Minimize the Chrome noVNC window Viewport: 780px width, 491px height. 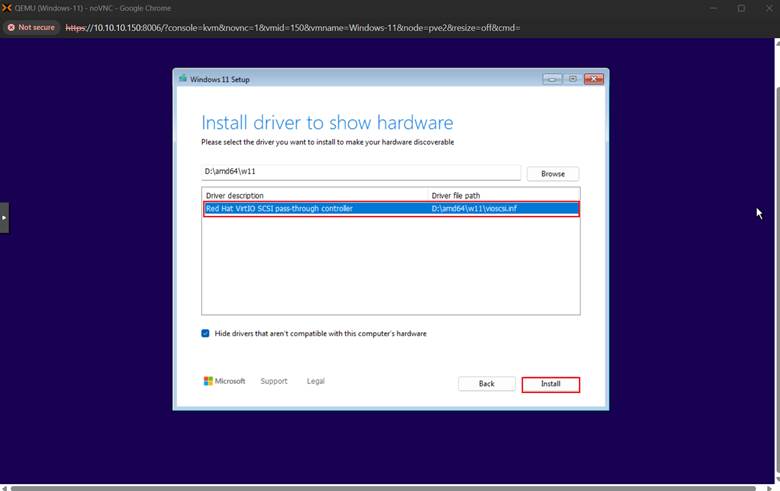coord(714,8)
